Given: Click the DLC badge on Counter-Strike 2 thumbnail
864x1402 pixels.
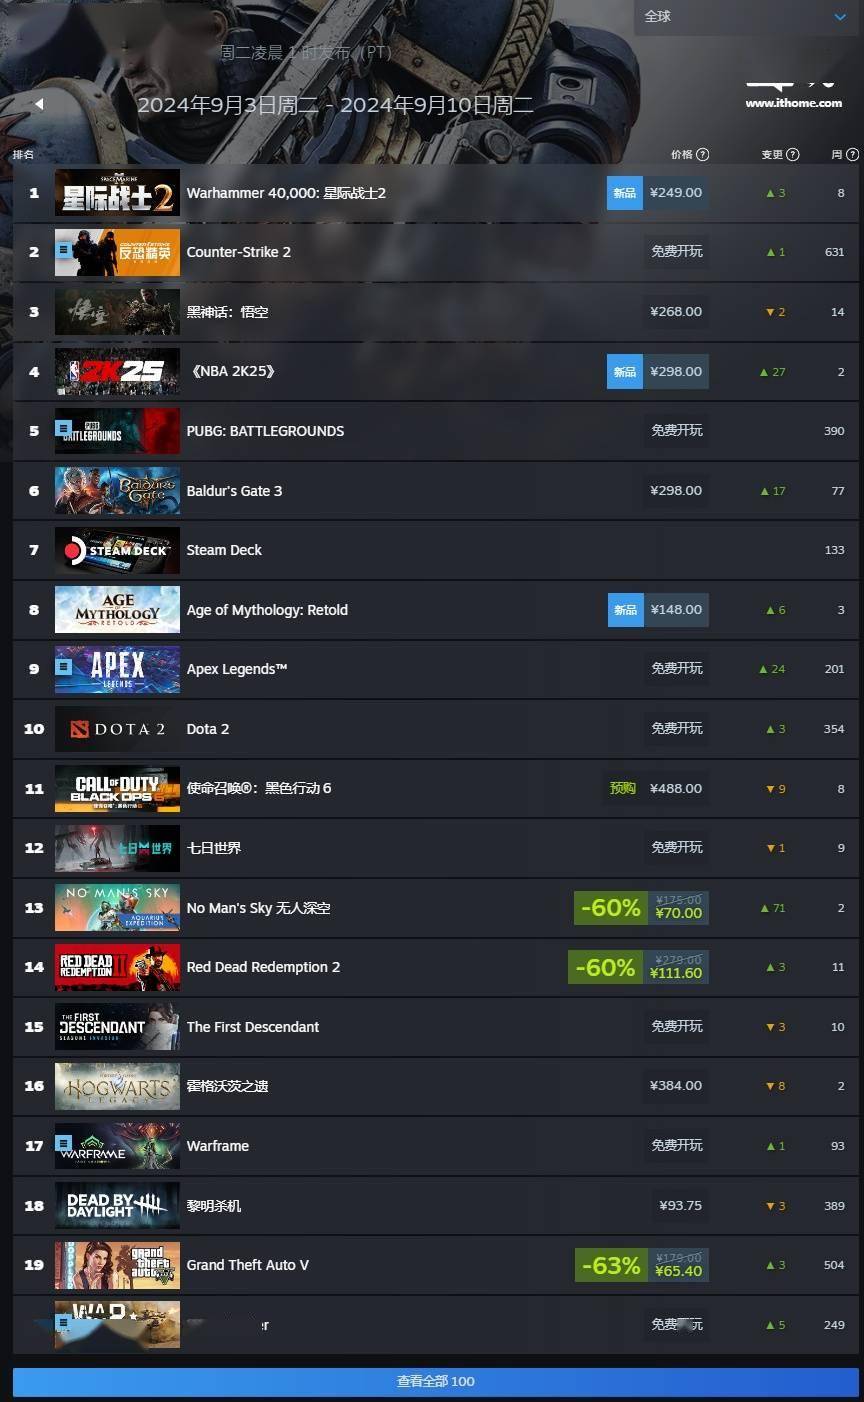Looking at the screenshot, I should coord(64,249).
